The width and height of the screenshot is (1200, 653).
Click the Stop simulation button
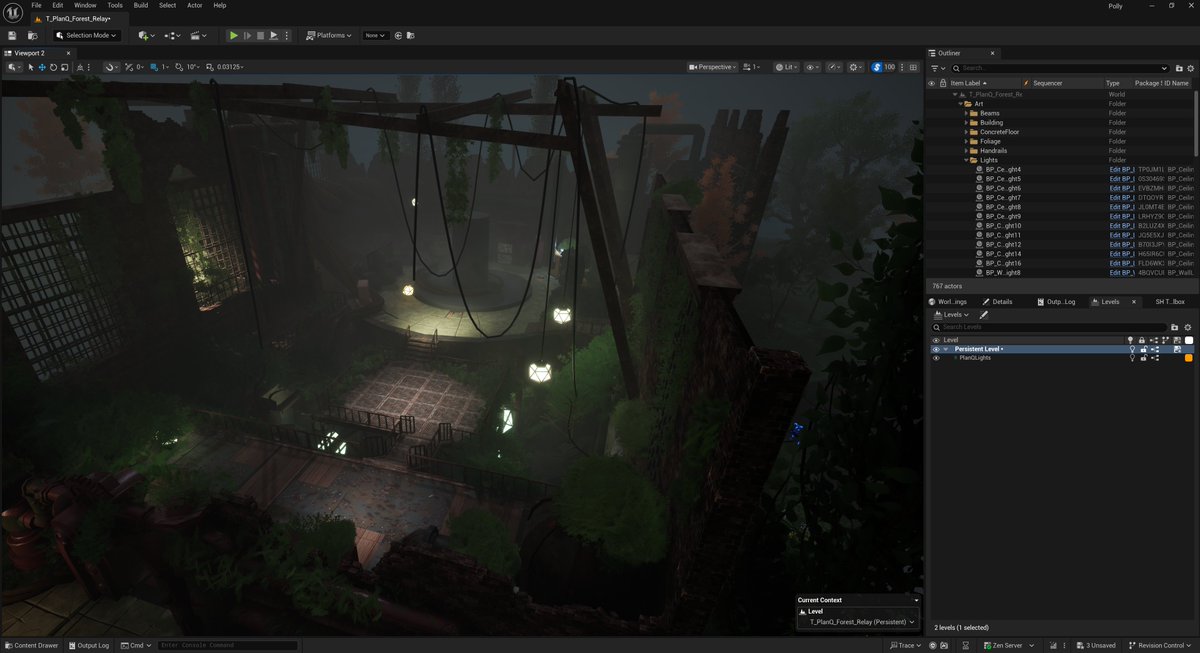(x=260, y=35)
